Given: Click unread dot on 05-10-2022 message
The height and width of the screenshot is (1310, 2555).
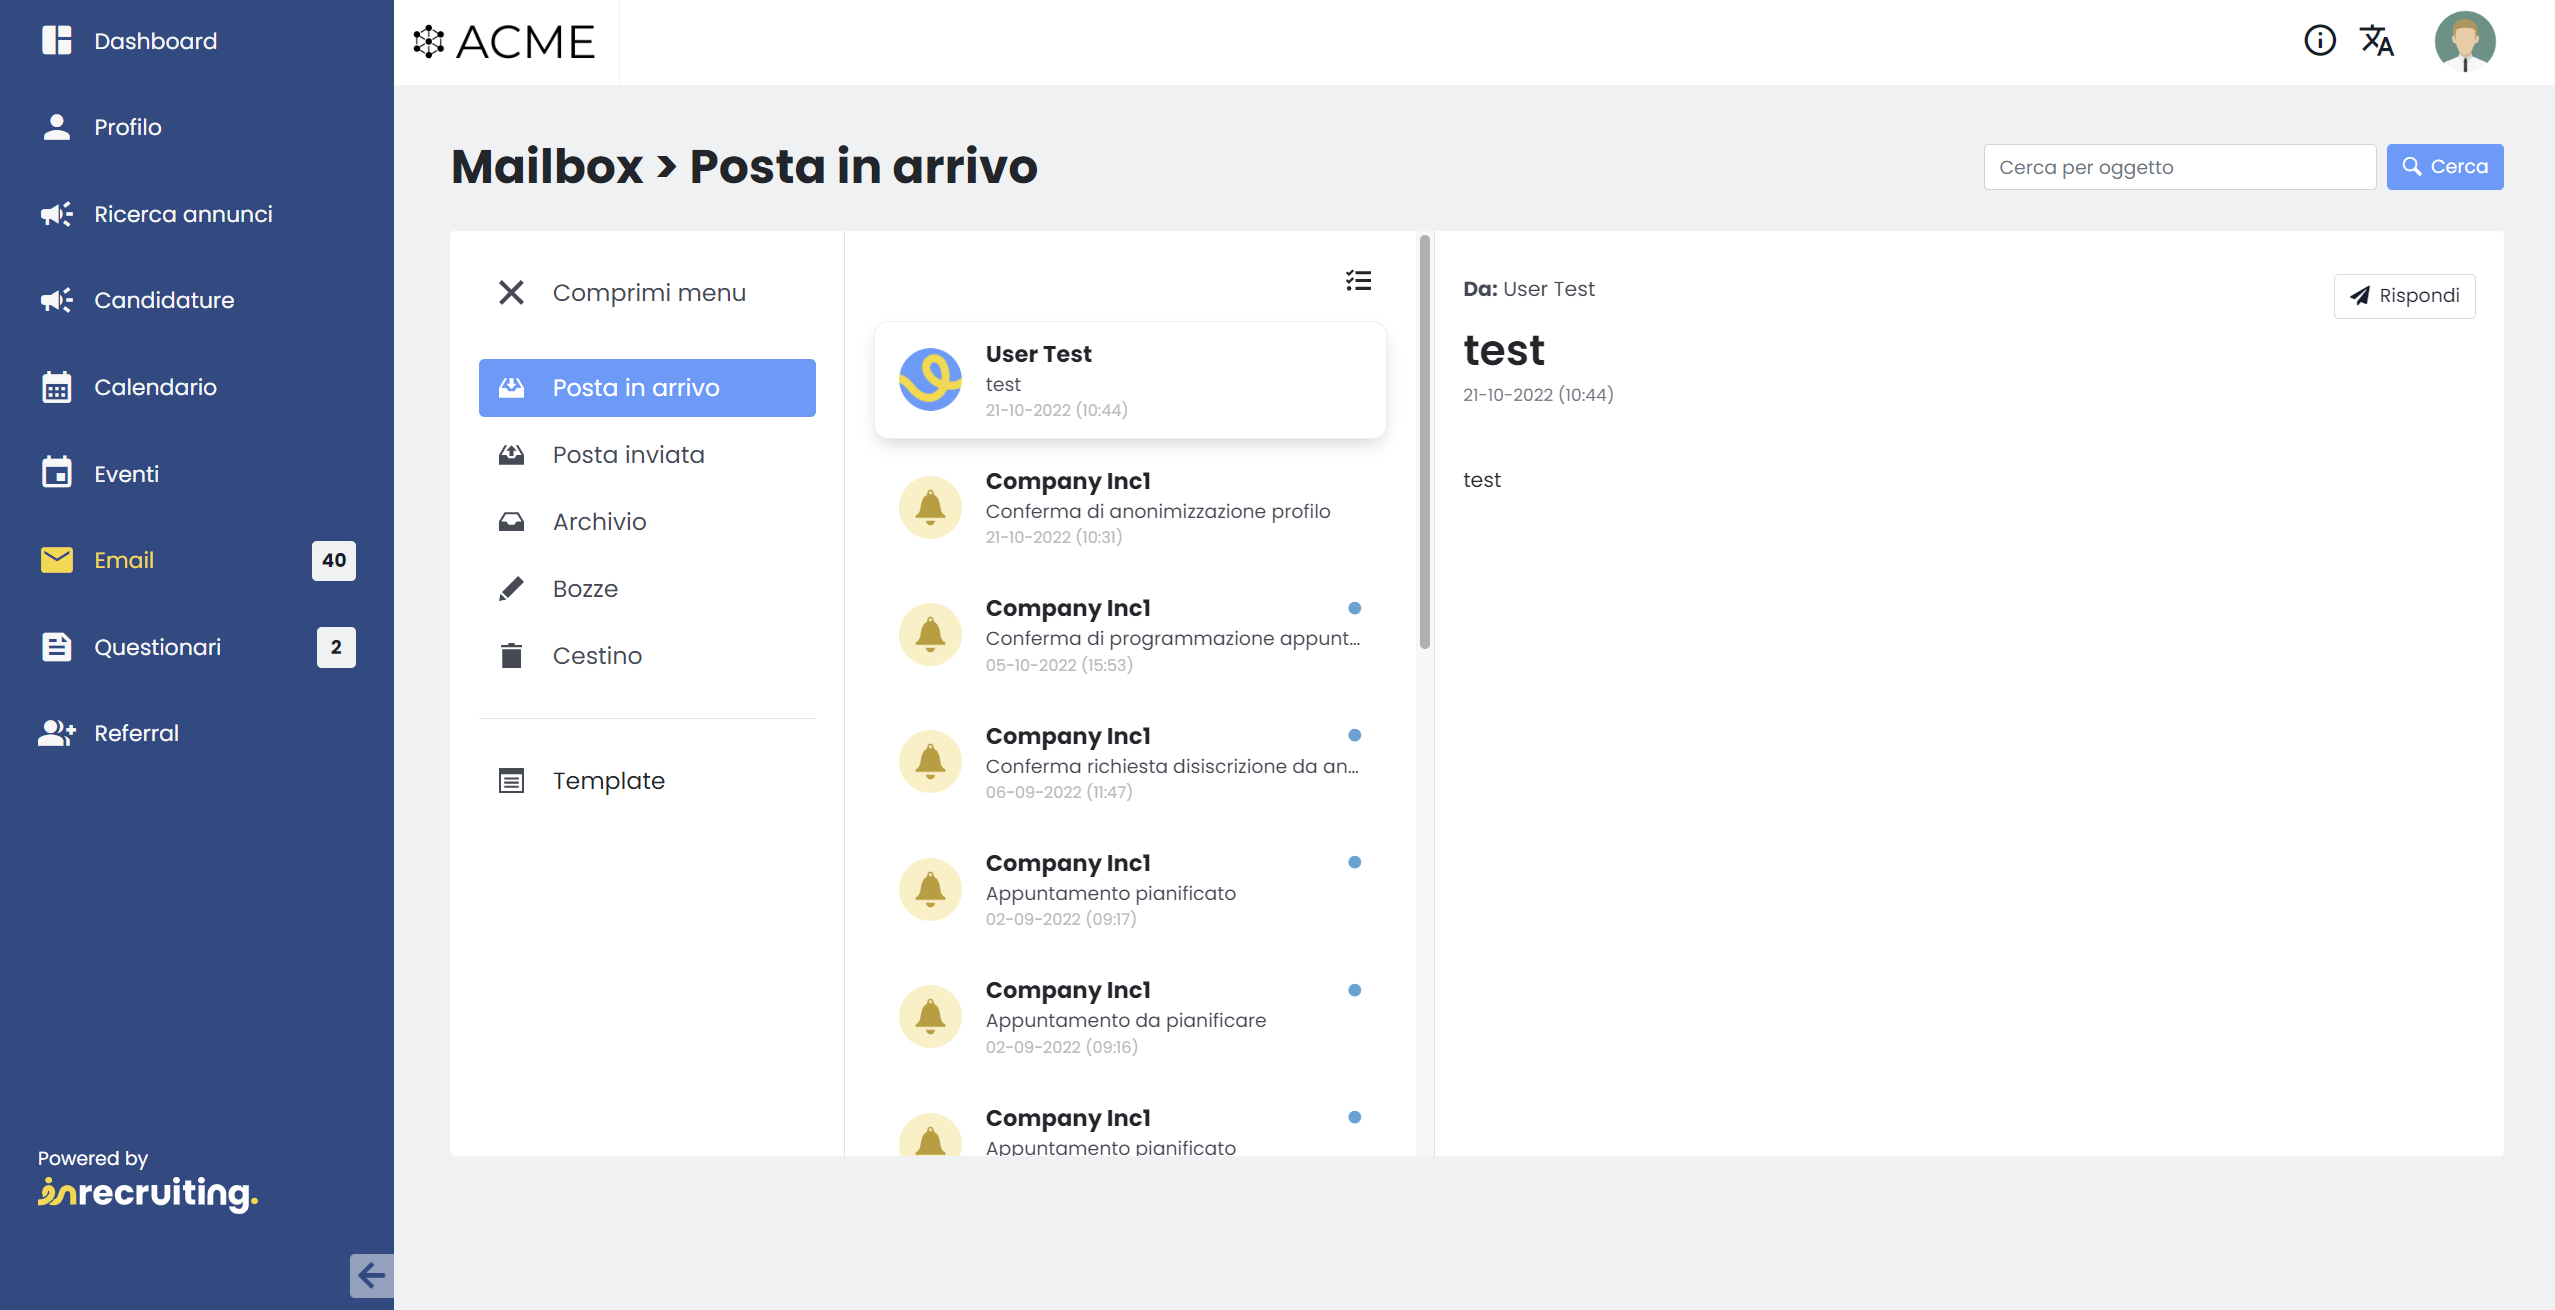Looking at the screenshot, I should (1354, 608).
